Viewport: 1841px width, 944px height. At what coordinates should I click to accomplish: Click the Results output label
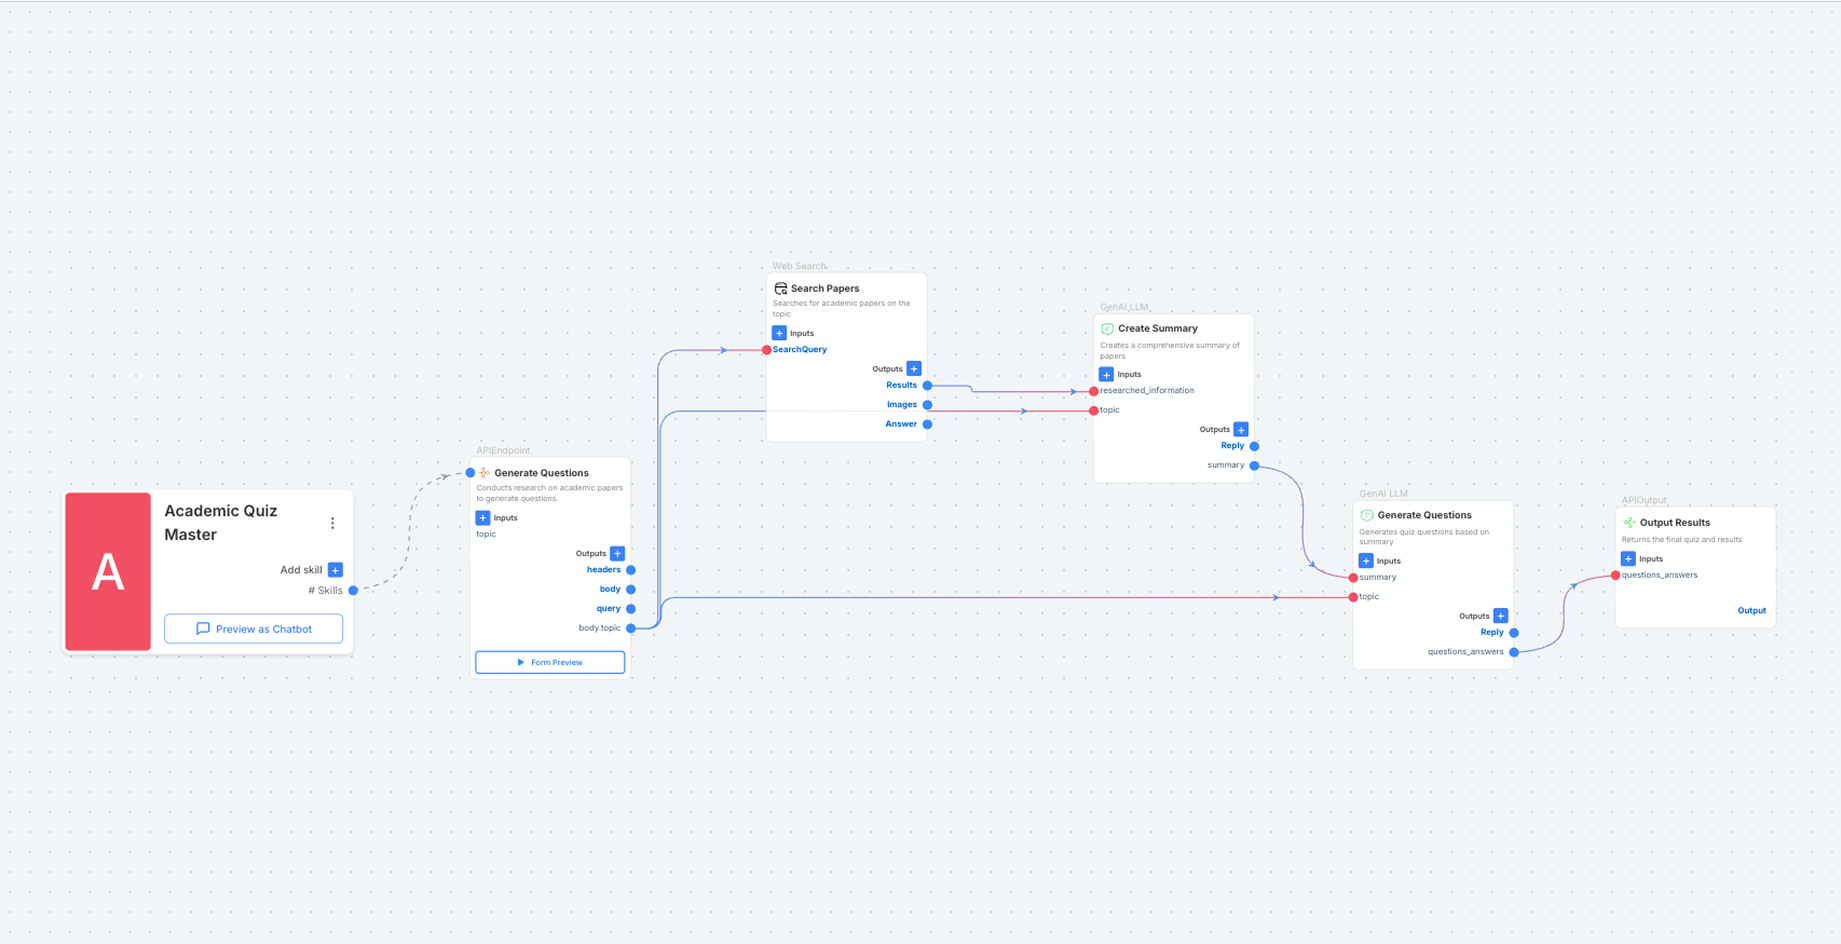(x=901, y=385)
